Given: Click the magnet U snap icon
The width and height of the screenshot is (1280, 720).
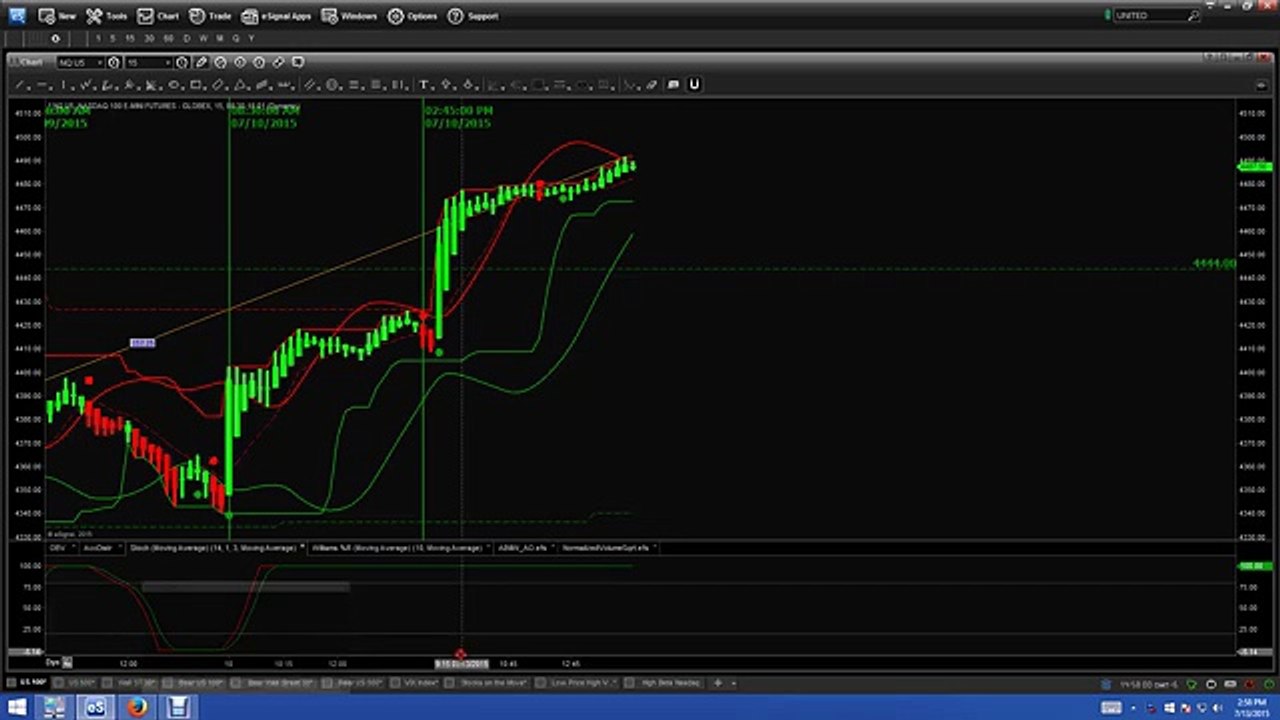Looking at the screenshot, I should 694,85.
